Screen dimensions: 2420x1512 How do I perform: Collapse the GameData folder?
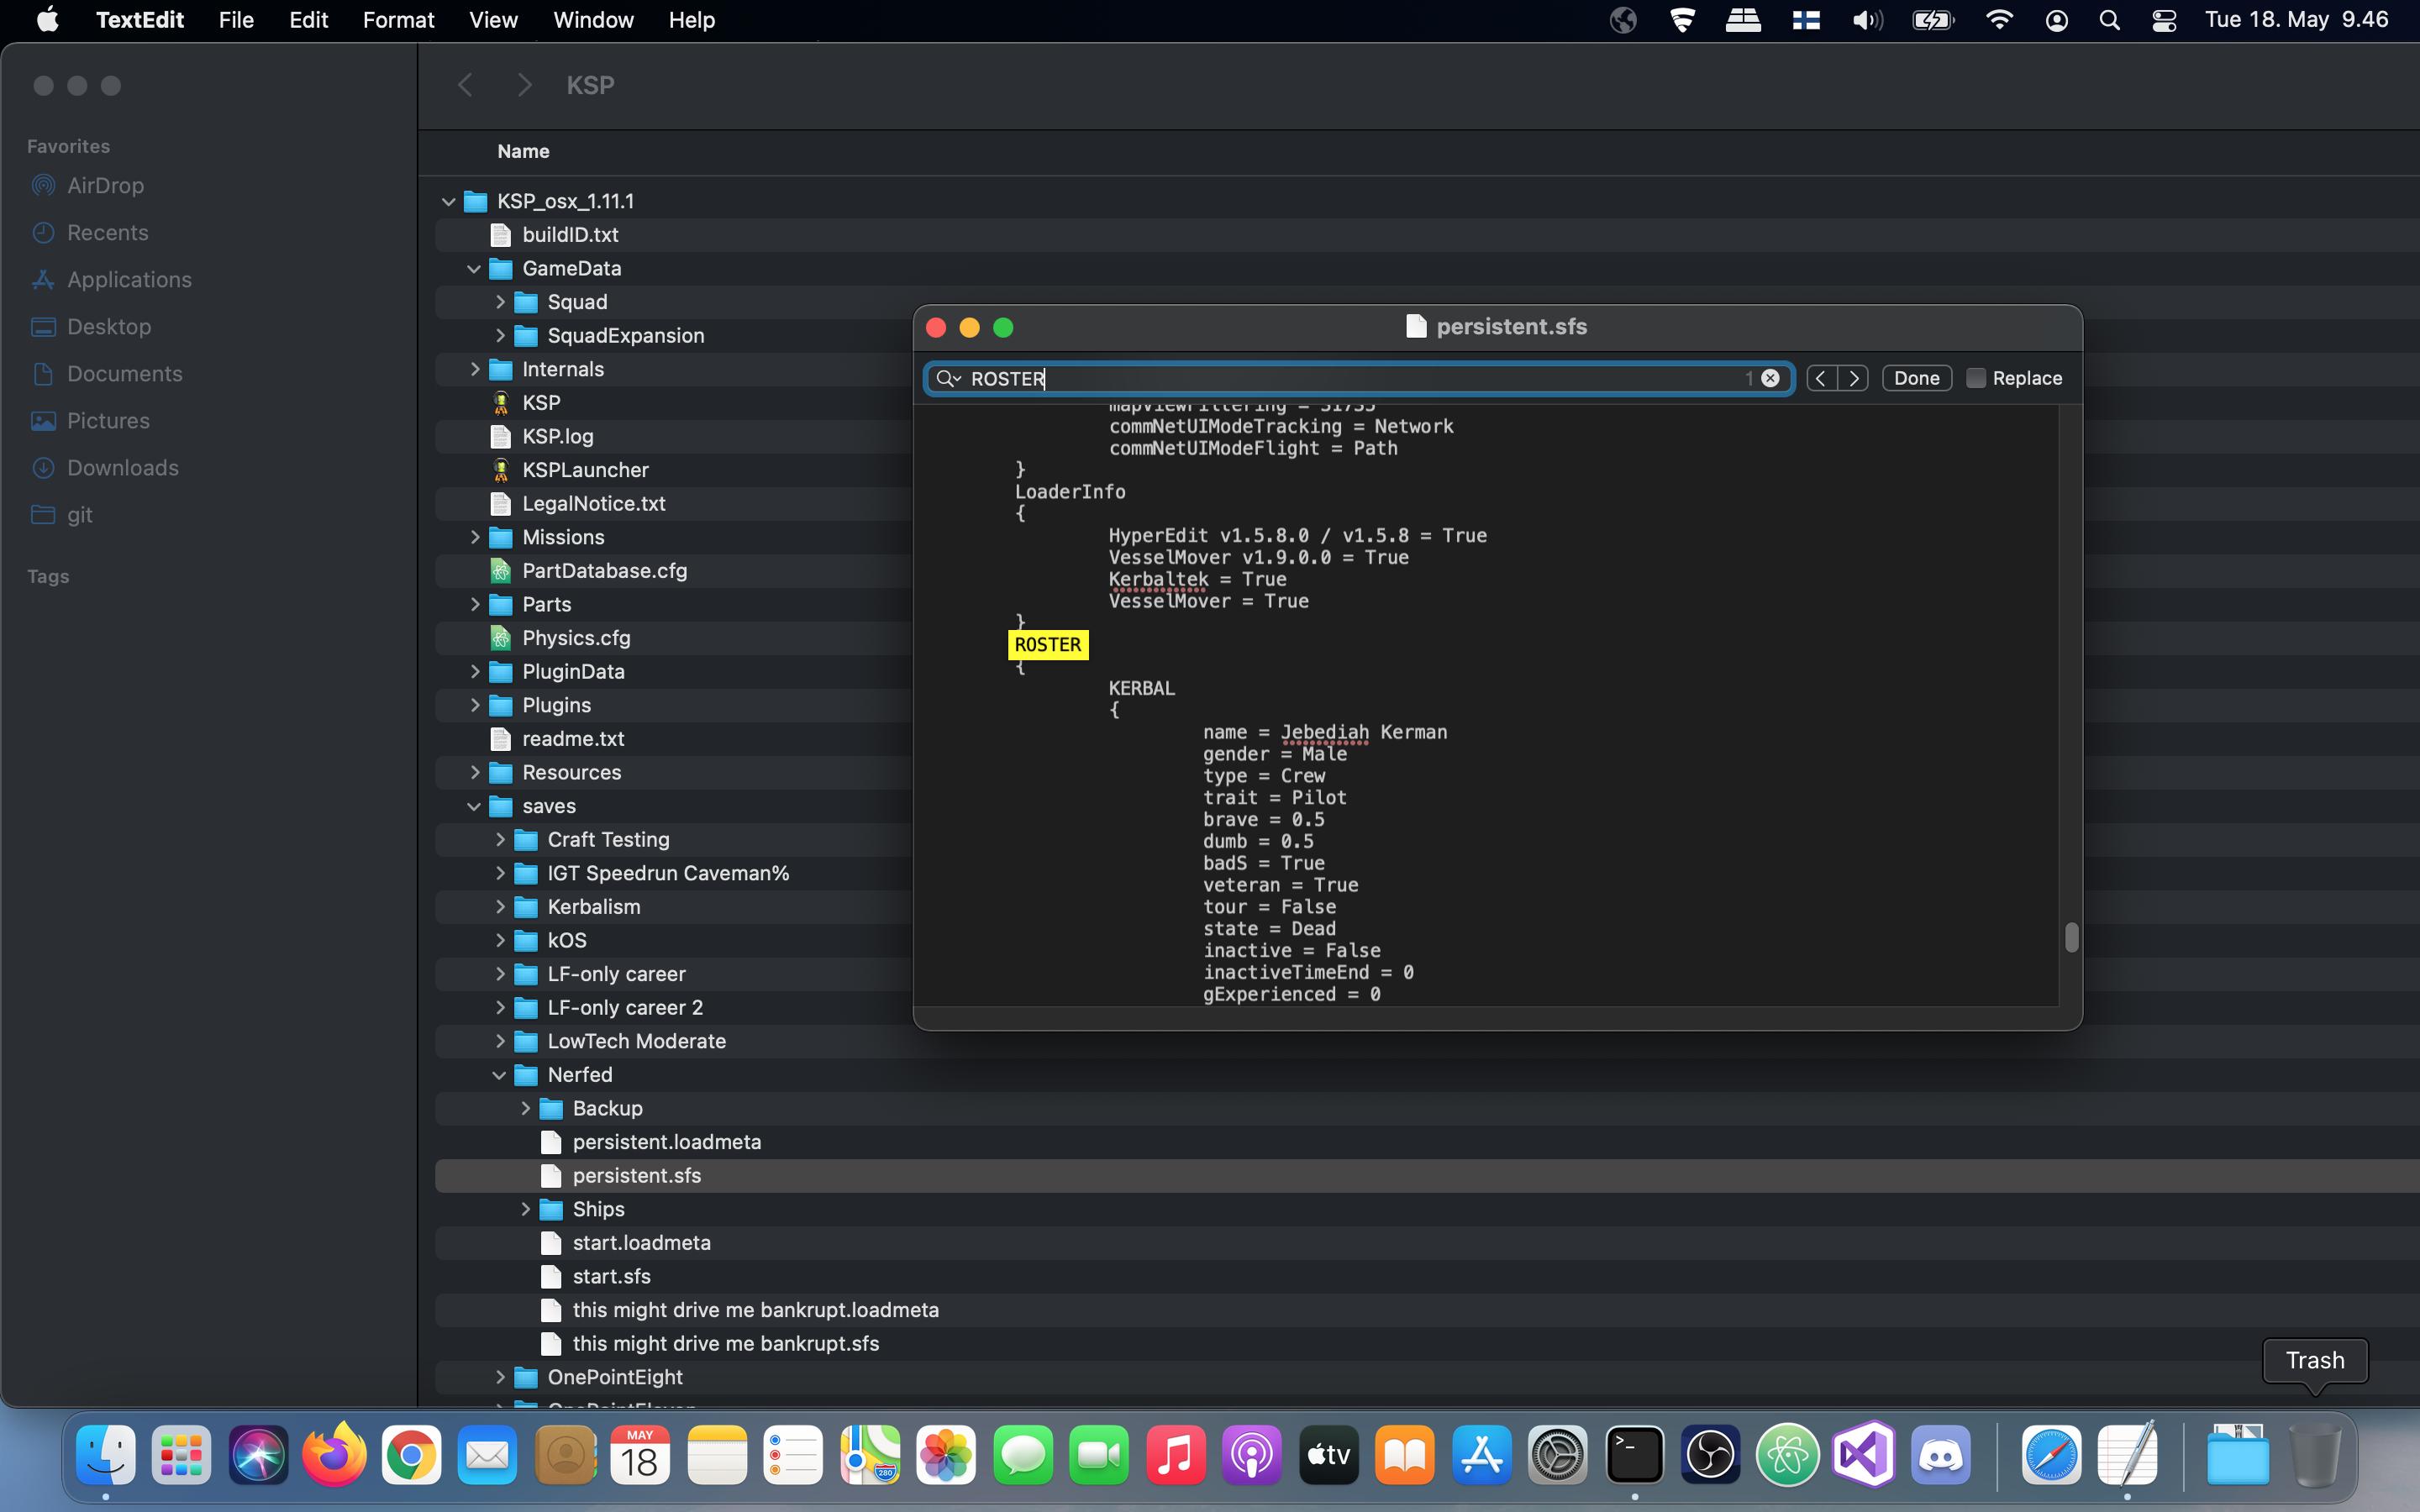(x=474, y=268)
